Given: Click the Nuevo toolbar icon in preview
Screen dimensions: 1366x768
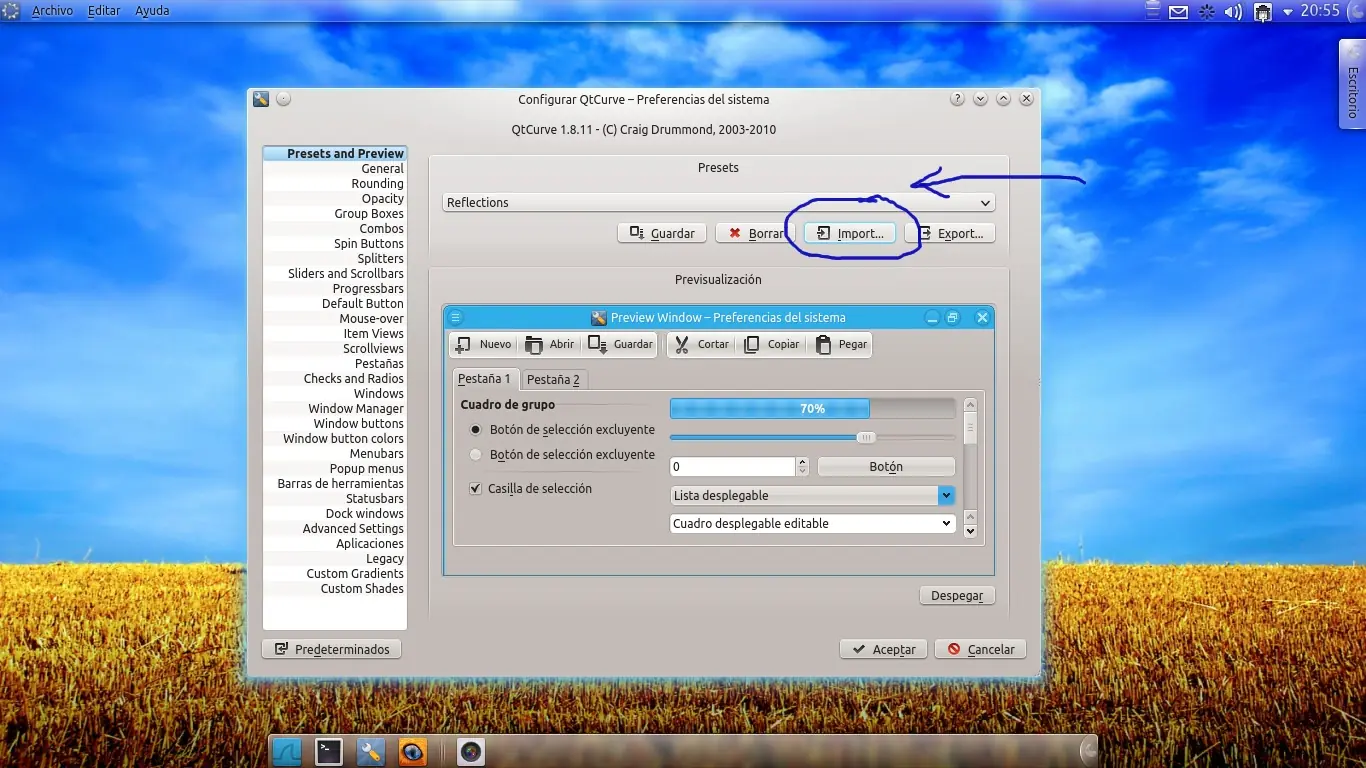Looking at the screenshot, I should coord(463,345).
